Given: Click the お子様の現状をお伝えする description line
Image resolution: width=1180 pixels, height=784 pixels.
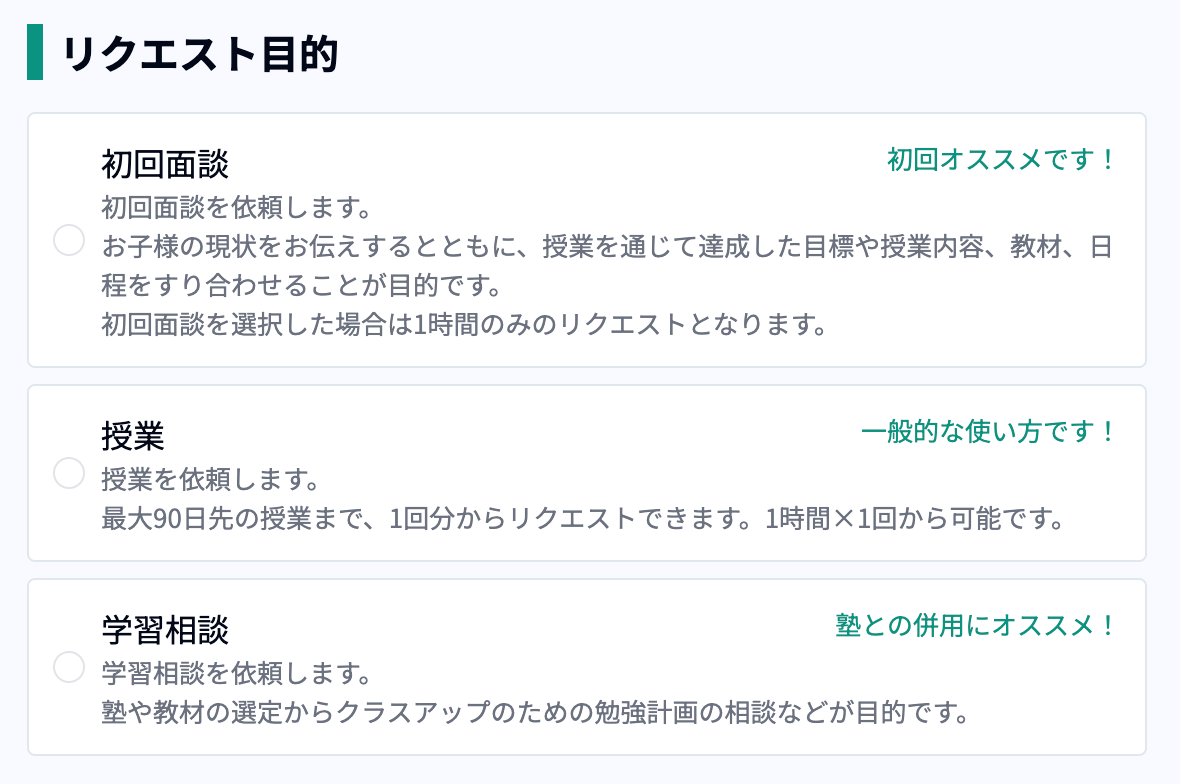Looking at the screenshot, I should coord(607,248).
